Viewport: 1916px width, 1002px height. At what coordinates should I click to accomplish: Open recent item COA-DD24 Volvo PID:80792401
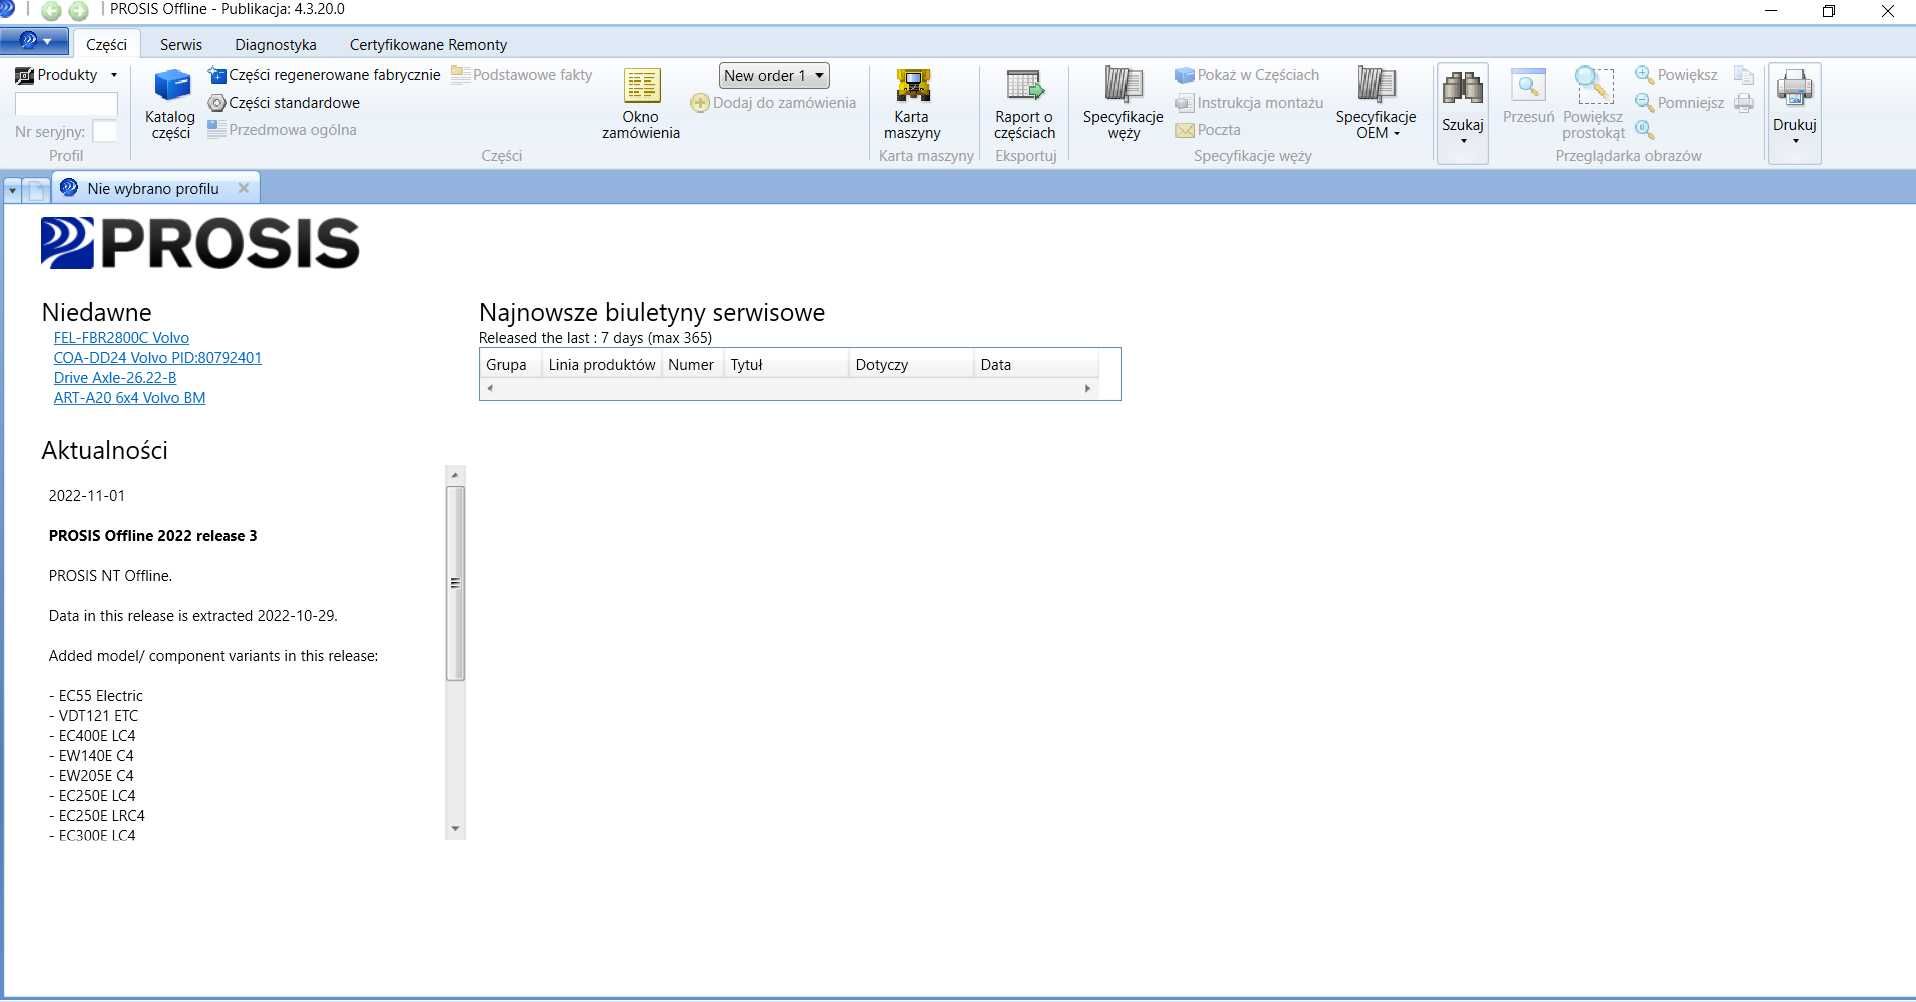158,358
